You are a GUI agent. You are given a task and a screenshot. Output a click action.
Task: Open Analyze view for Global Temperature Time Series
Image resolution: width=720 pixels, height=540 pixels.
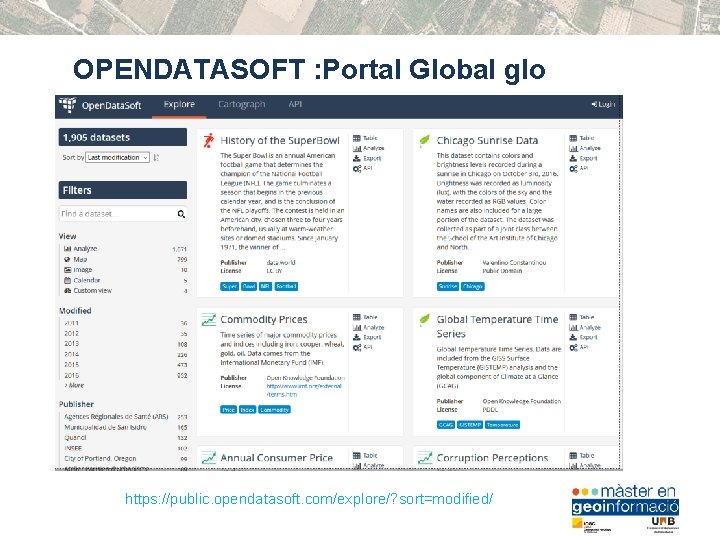click(585, 327)
